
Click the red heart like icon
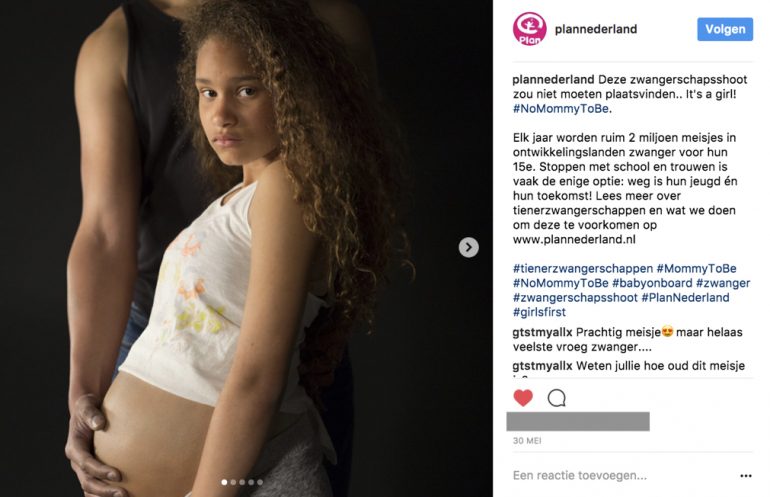[523, 397]
